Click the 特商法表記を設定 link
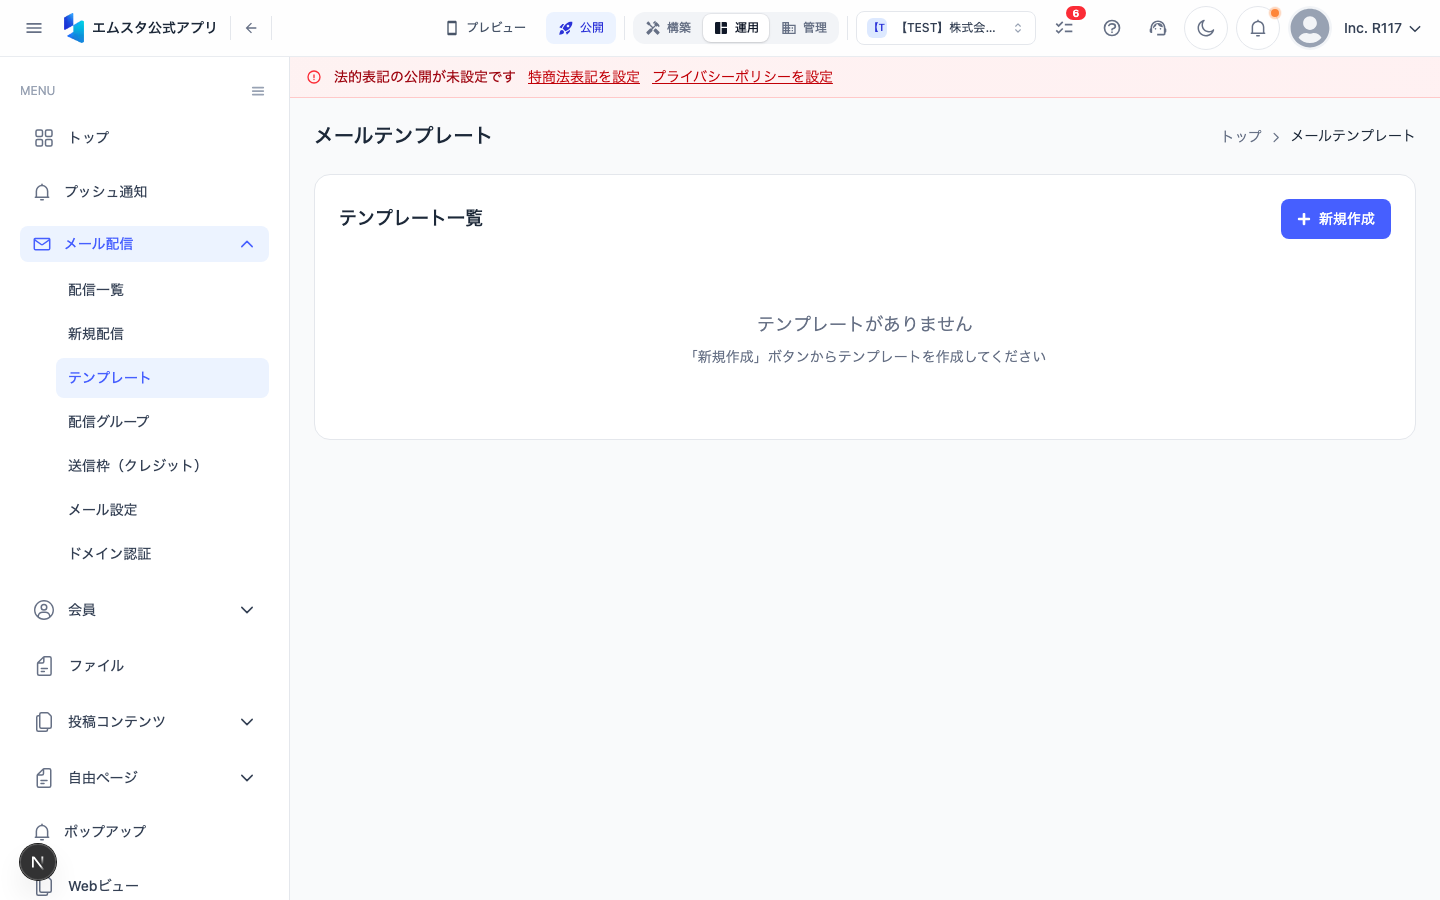Image resolution: width=1440 pixels, height=900 pixels. click(584, 77)
